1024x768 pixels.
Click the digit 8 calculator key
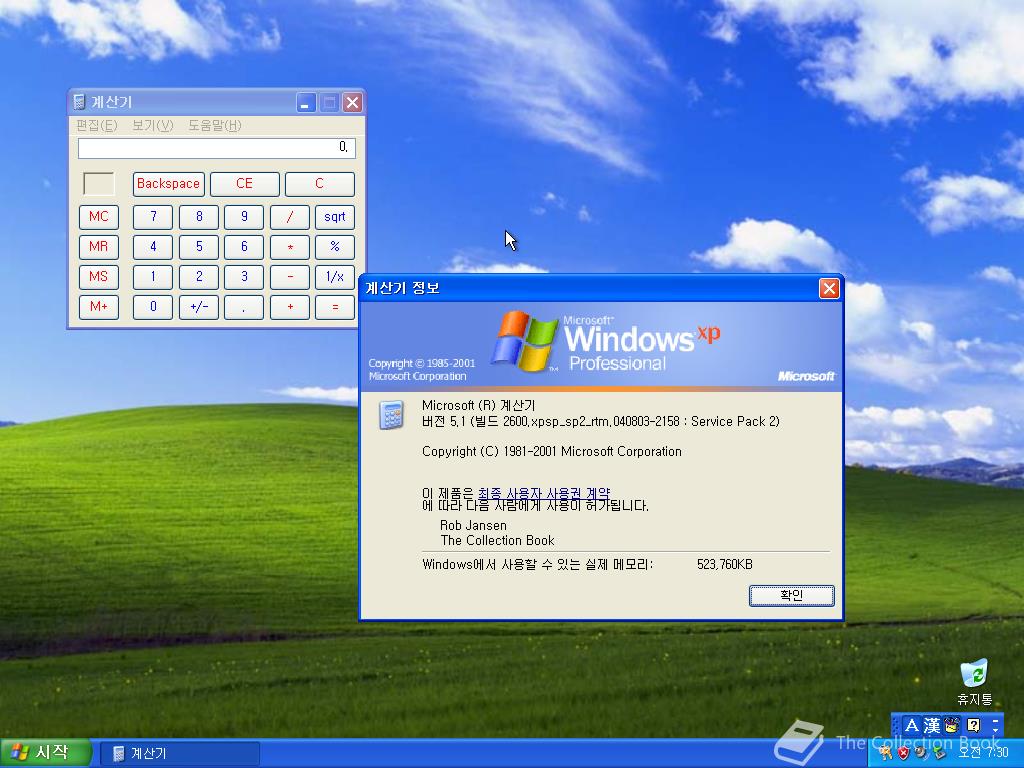tap(199, 217)
